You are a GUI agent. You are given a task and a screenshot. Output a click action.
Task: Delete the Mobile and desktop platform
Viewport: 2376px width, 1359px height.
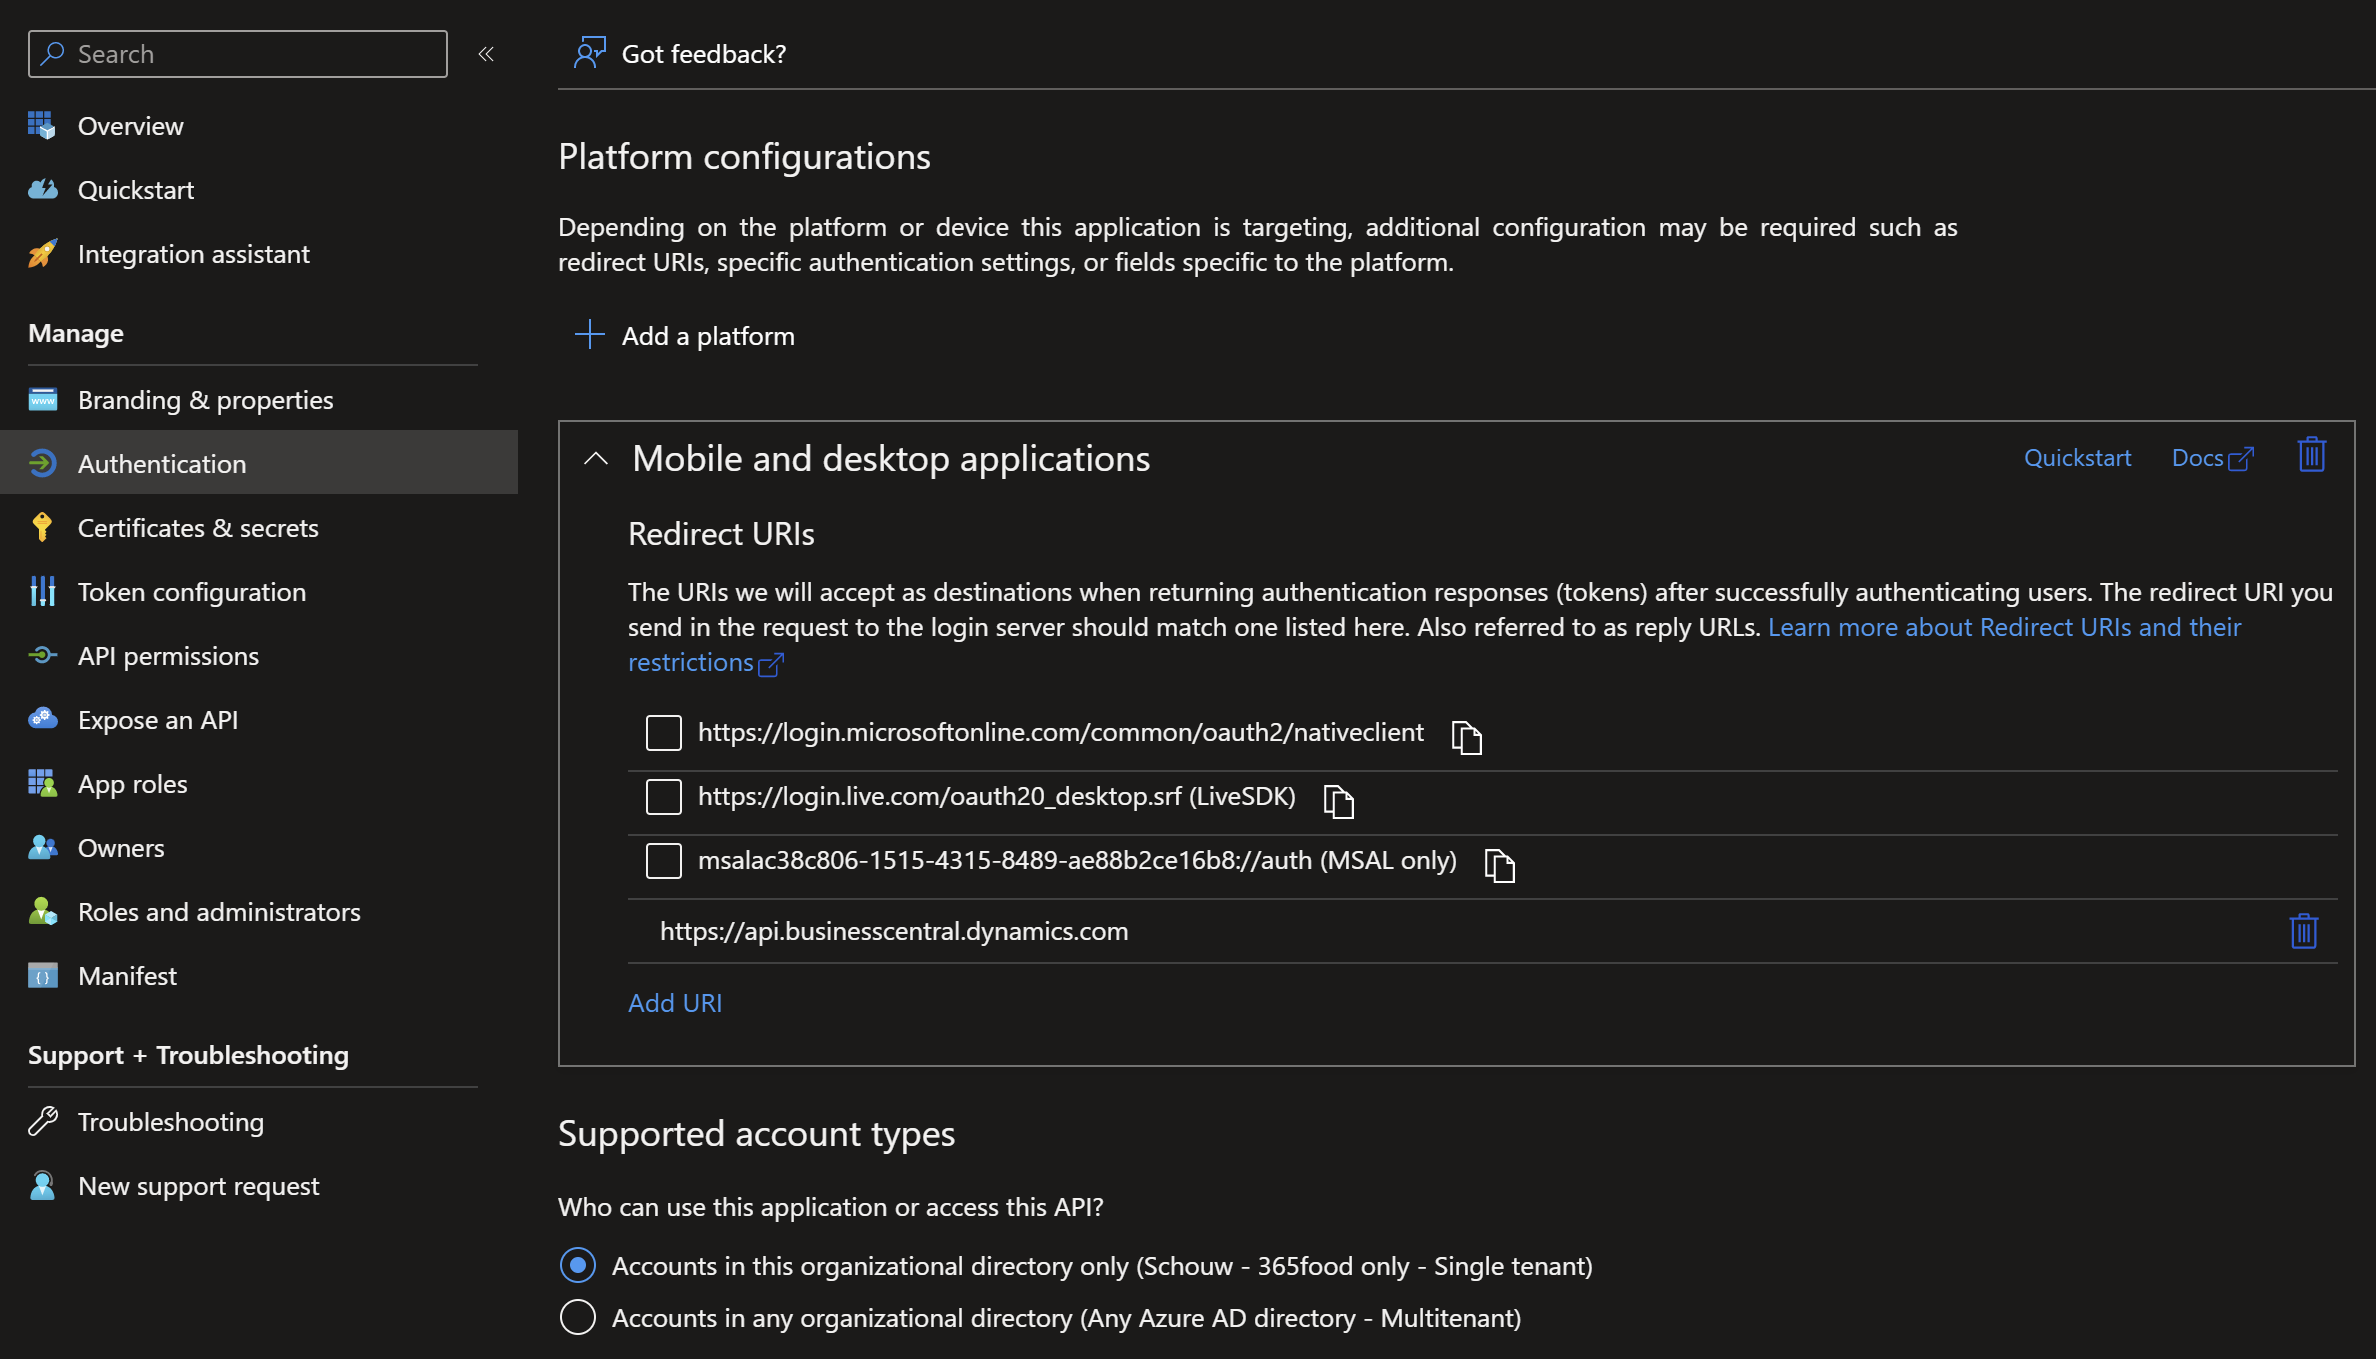pos(2311,456)
